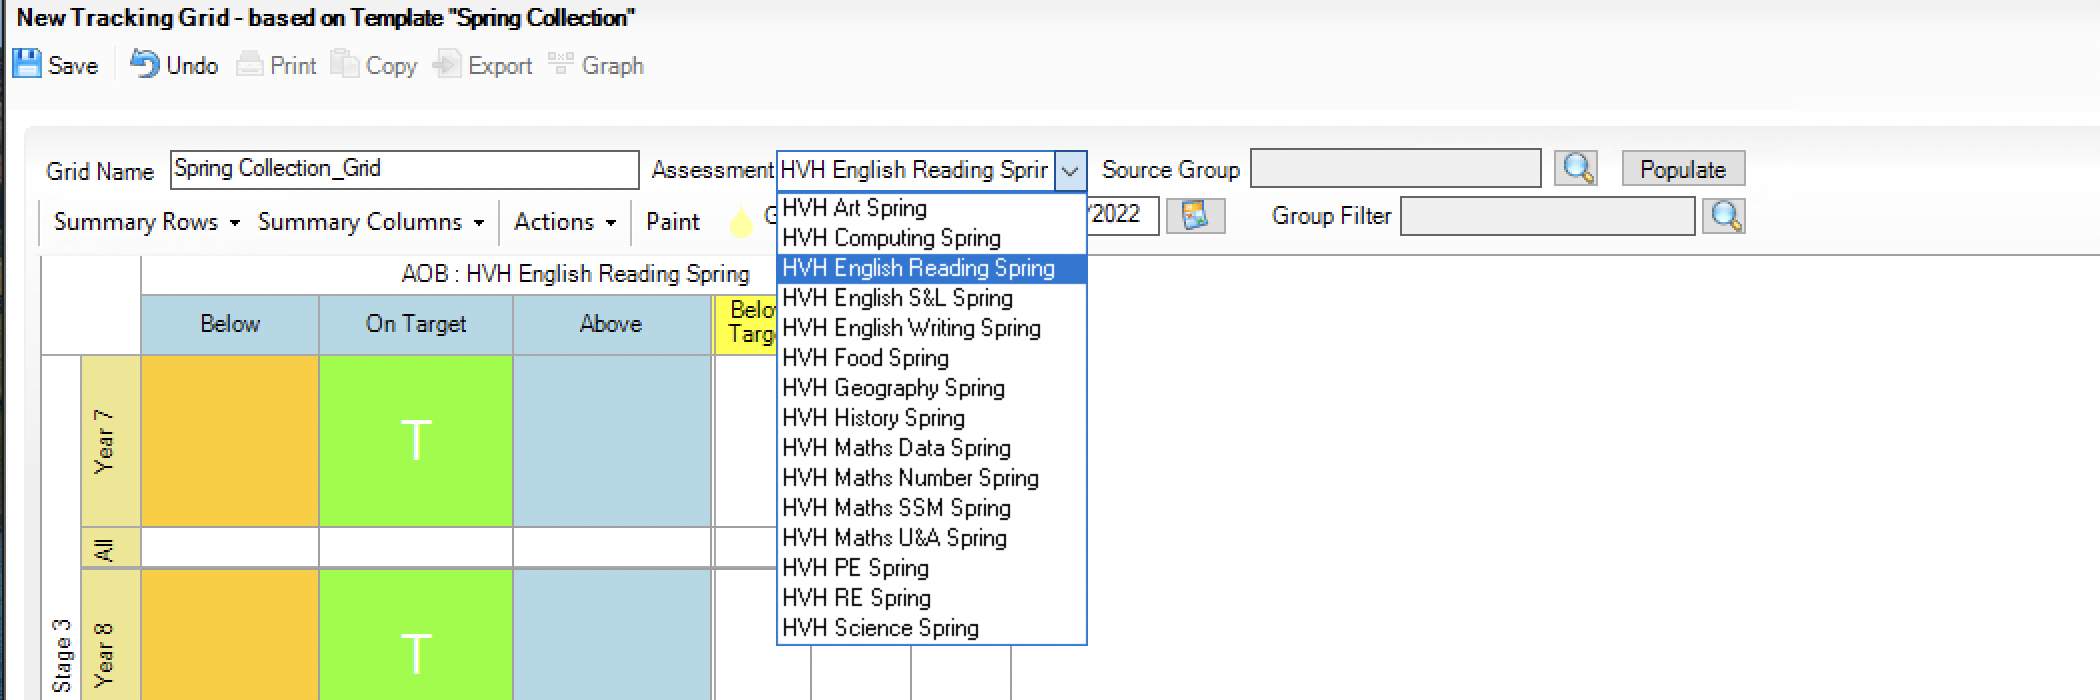The height and width of the screenshot is (700, 2100).
Task: Click the yellow Paint droplet icon
Action: [x=740, y=222]
